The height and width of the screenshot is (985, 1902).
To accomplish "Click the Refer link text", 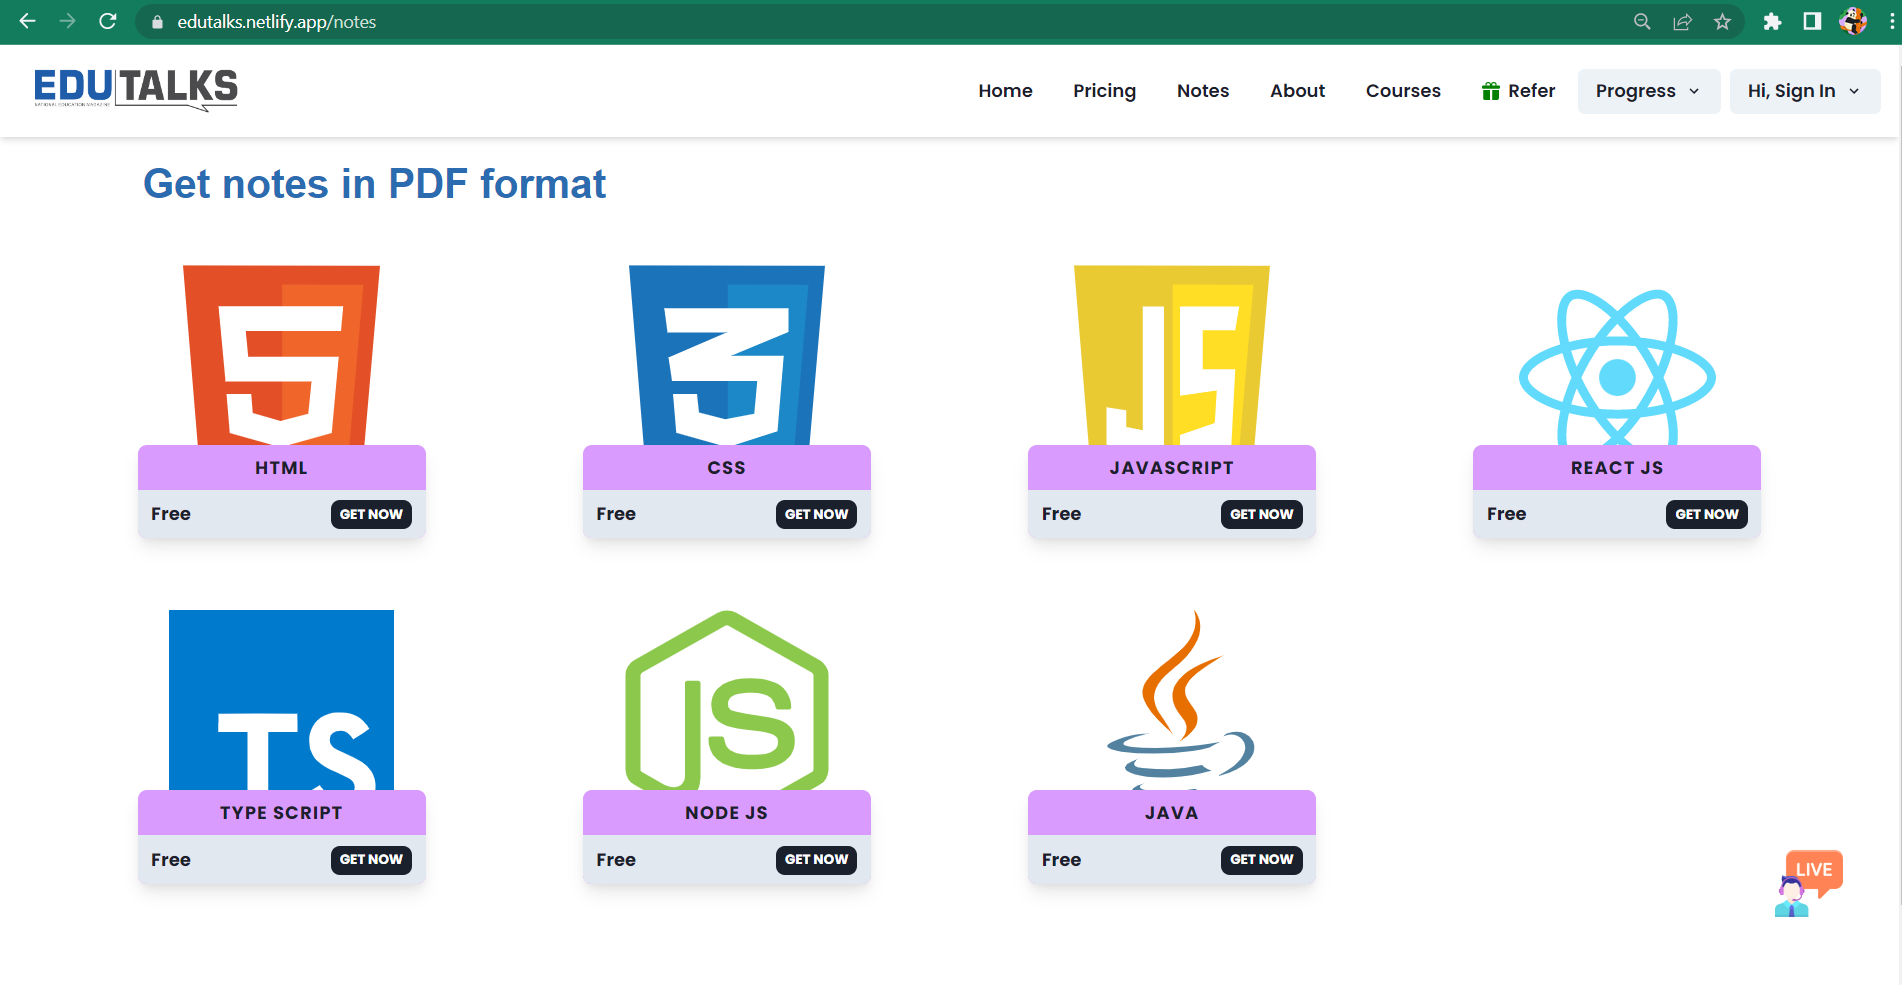I will 1531,91.
